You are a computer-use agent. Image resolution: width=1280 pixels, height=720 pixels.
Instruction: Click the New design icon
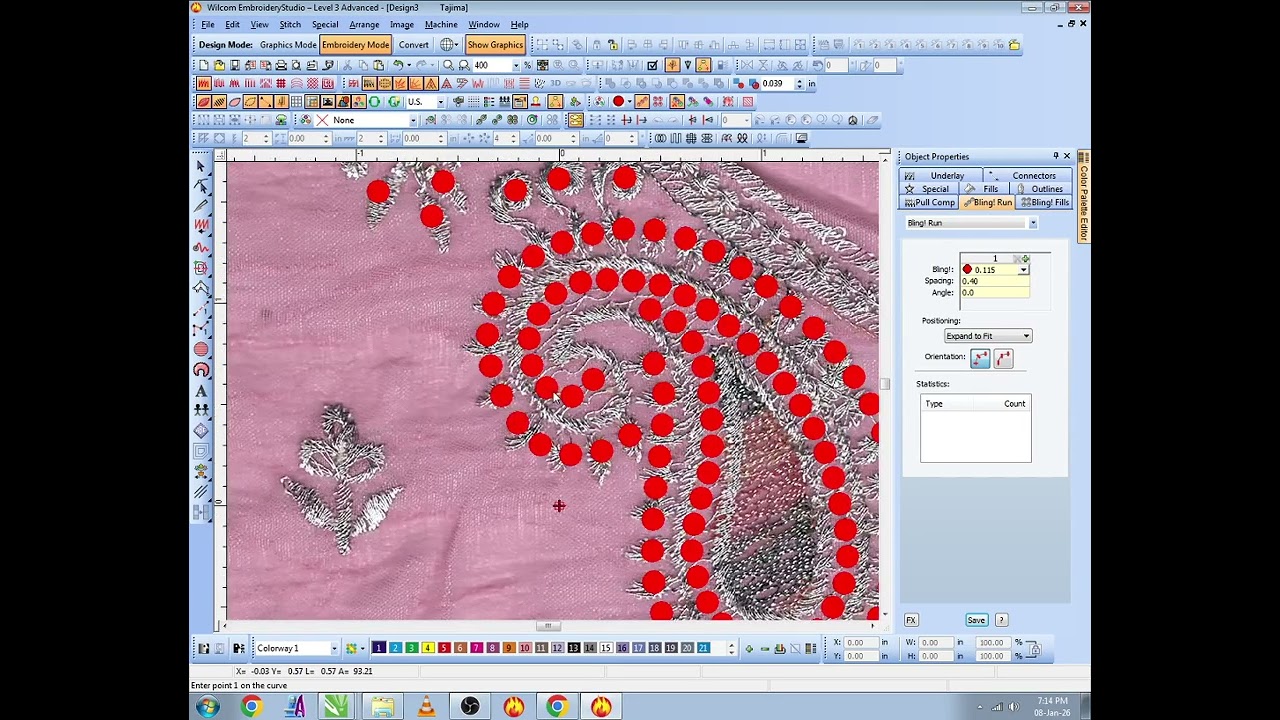coord(203,65)
